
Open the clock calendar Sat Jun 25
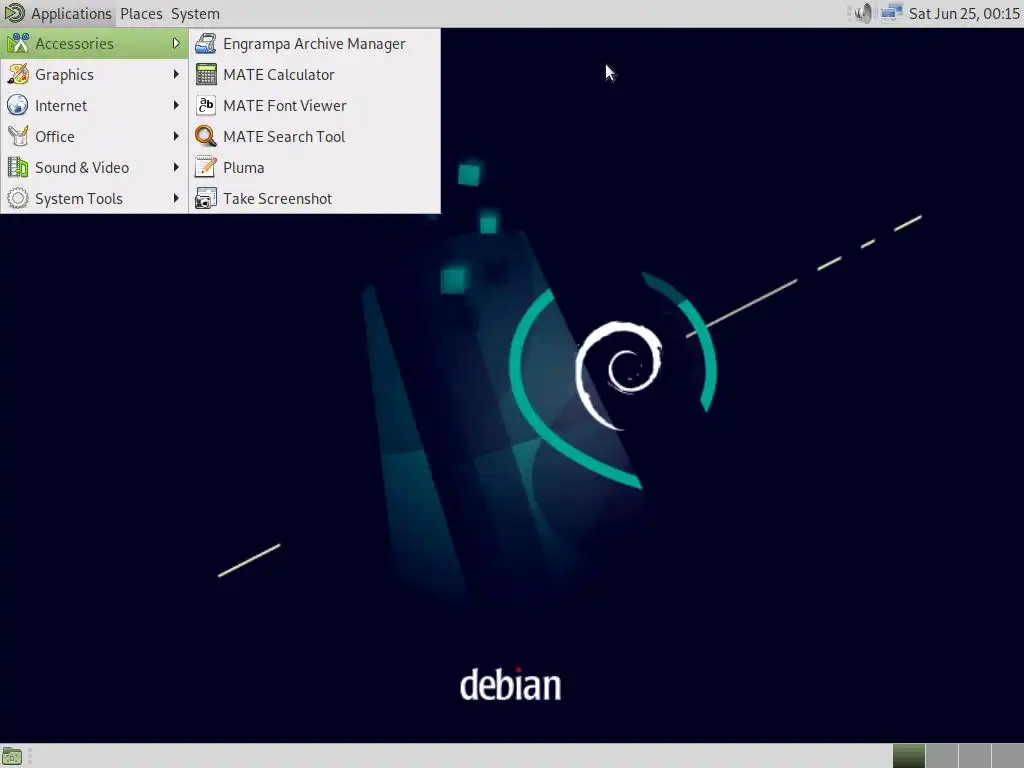click(x=964, y=13)
